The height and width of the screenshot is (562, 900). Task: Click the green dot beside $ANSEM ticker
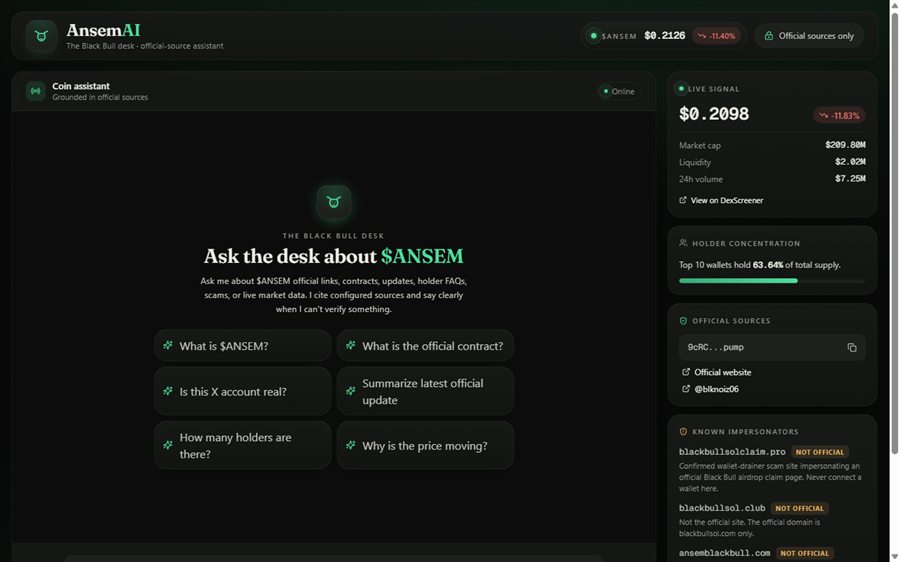tap(593, 36)
